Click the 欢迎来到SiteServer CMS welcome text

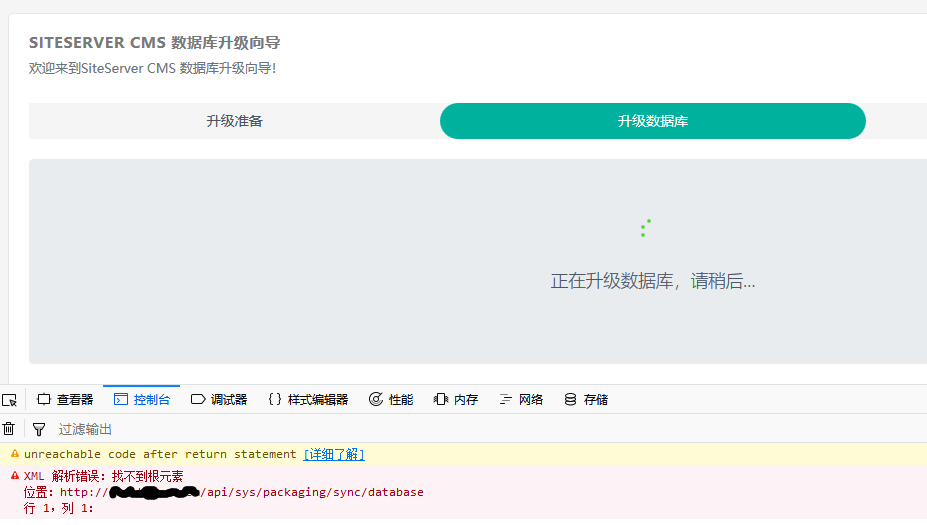(x=153, y=68)
